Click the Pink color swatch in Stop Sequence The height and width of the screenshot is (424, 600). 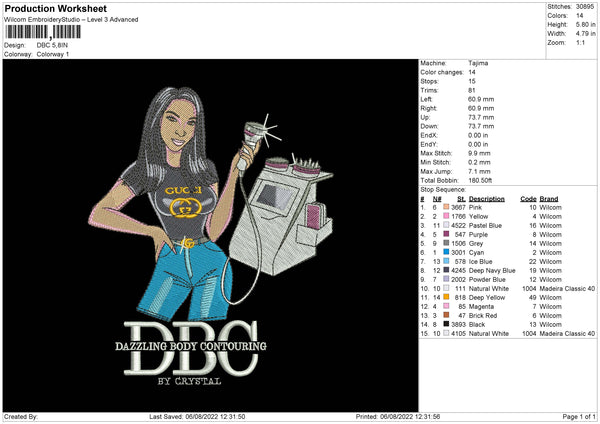pos(446,207)
